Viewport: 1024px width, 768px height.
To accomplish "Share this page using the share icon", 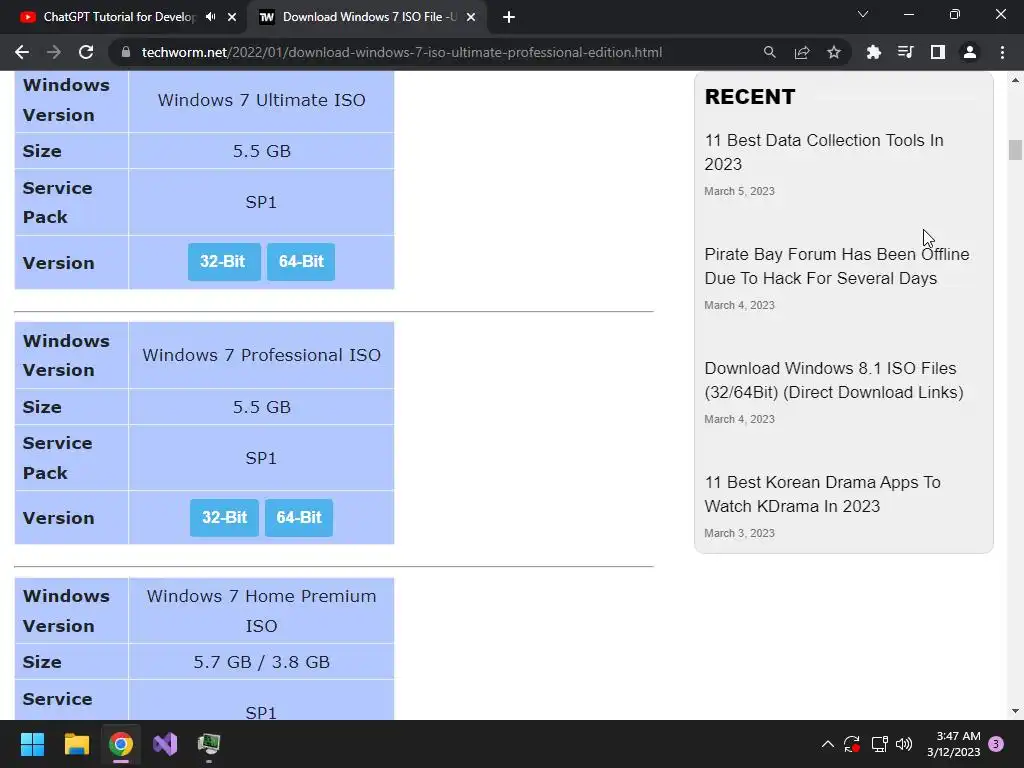I will [802, 52].
